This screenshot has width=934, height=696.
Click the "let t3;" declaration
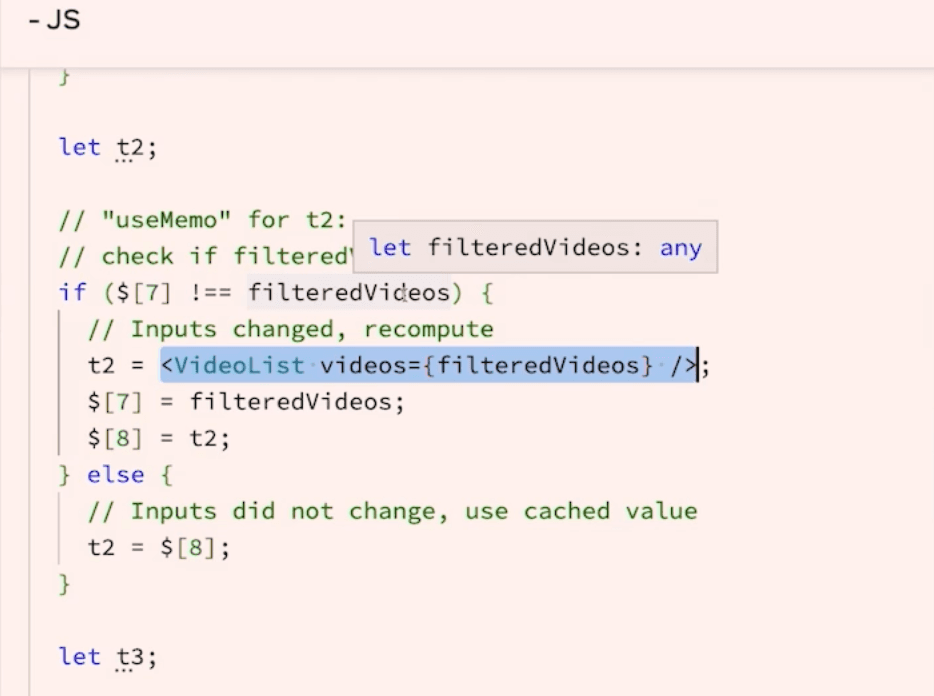[x=106, y=656]
